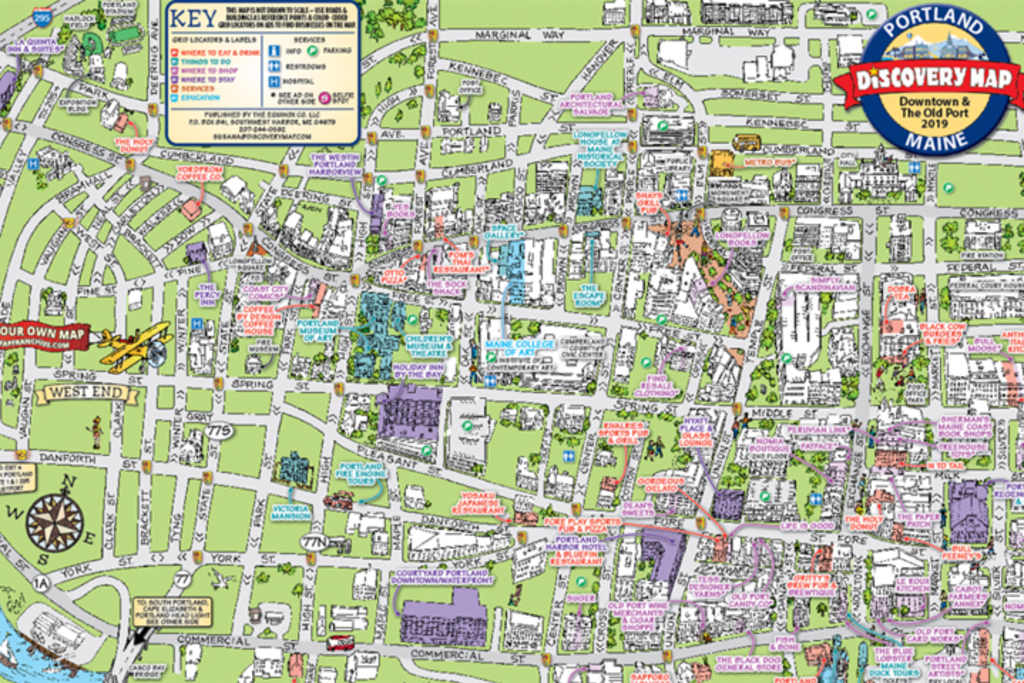Click the Route 1A shield marker
This screenshot has width=1024, height=683.
(42, 583)
